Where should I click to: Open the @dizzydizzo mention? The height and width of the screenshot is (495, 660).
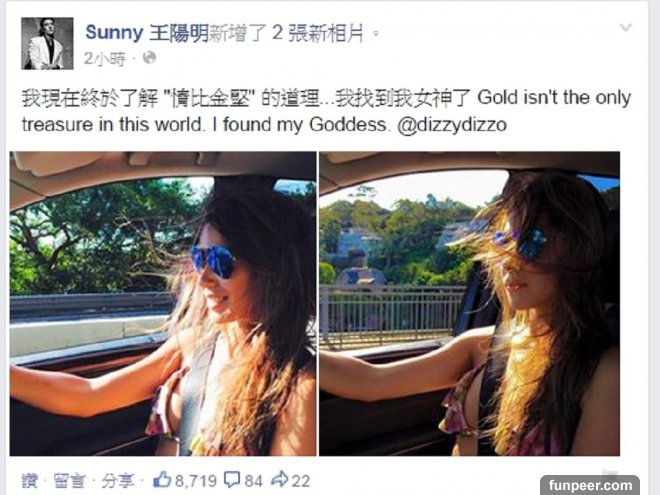click(452, 125)
